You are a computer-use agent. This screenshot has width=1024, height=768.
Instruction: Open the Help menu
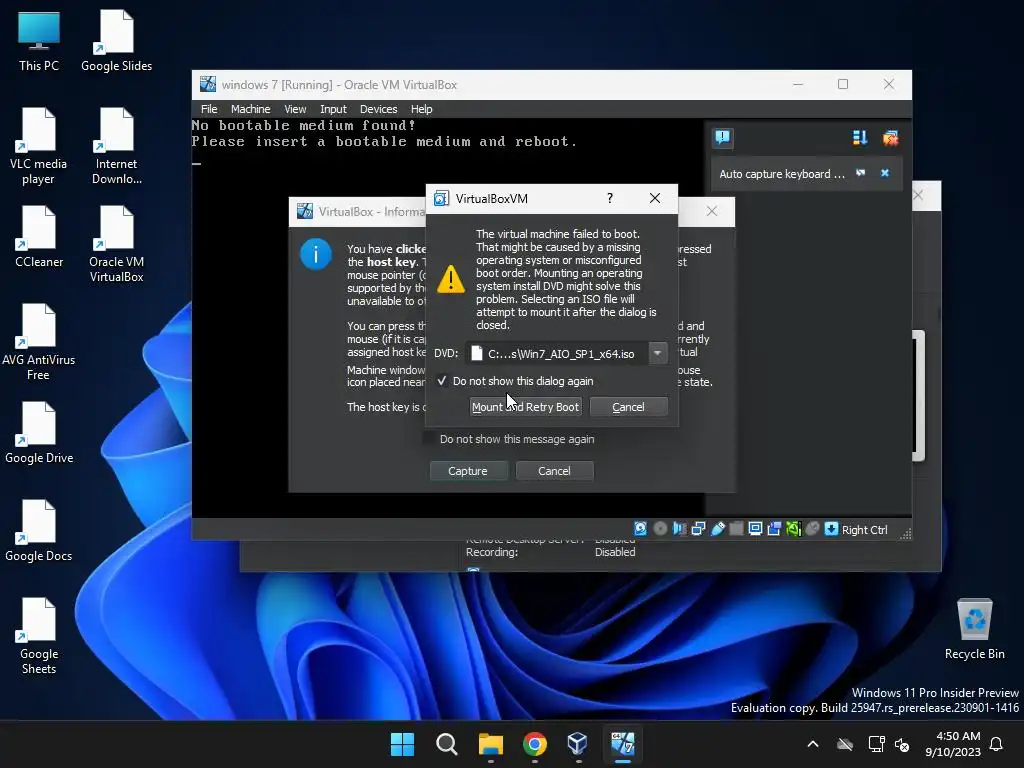tap(421, 109)
